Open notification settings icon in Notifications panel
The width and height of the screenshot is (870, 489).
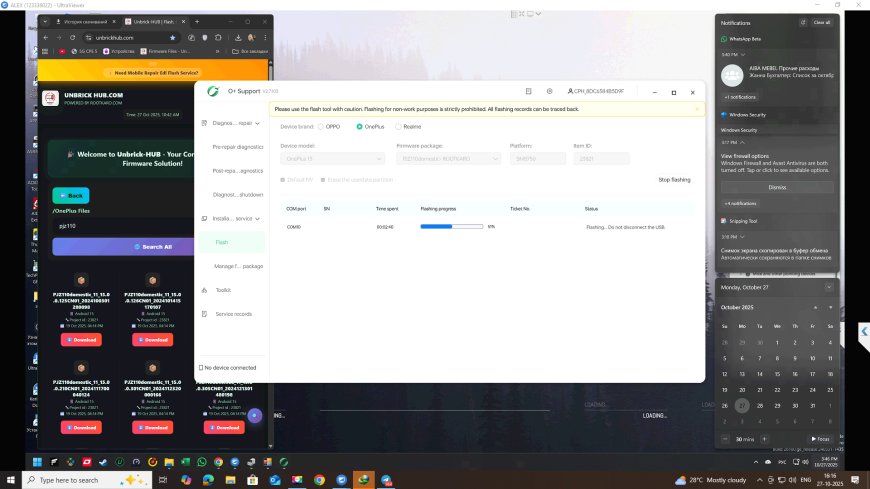(803, 23)
